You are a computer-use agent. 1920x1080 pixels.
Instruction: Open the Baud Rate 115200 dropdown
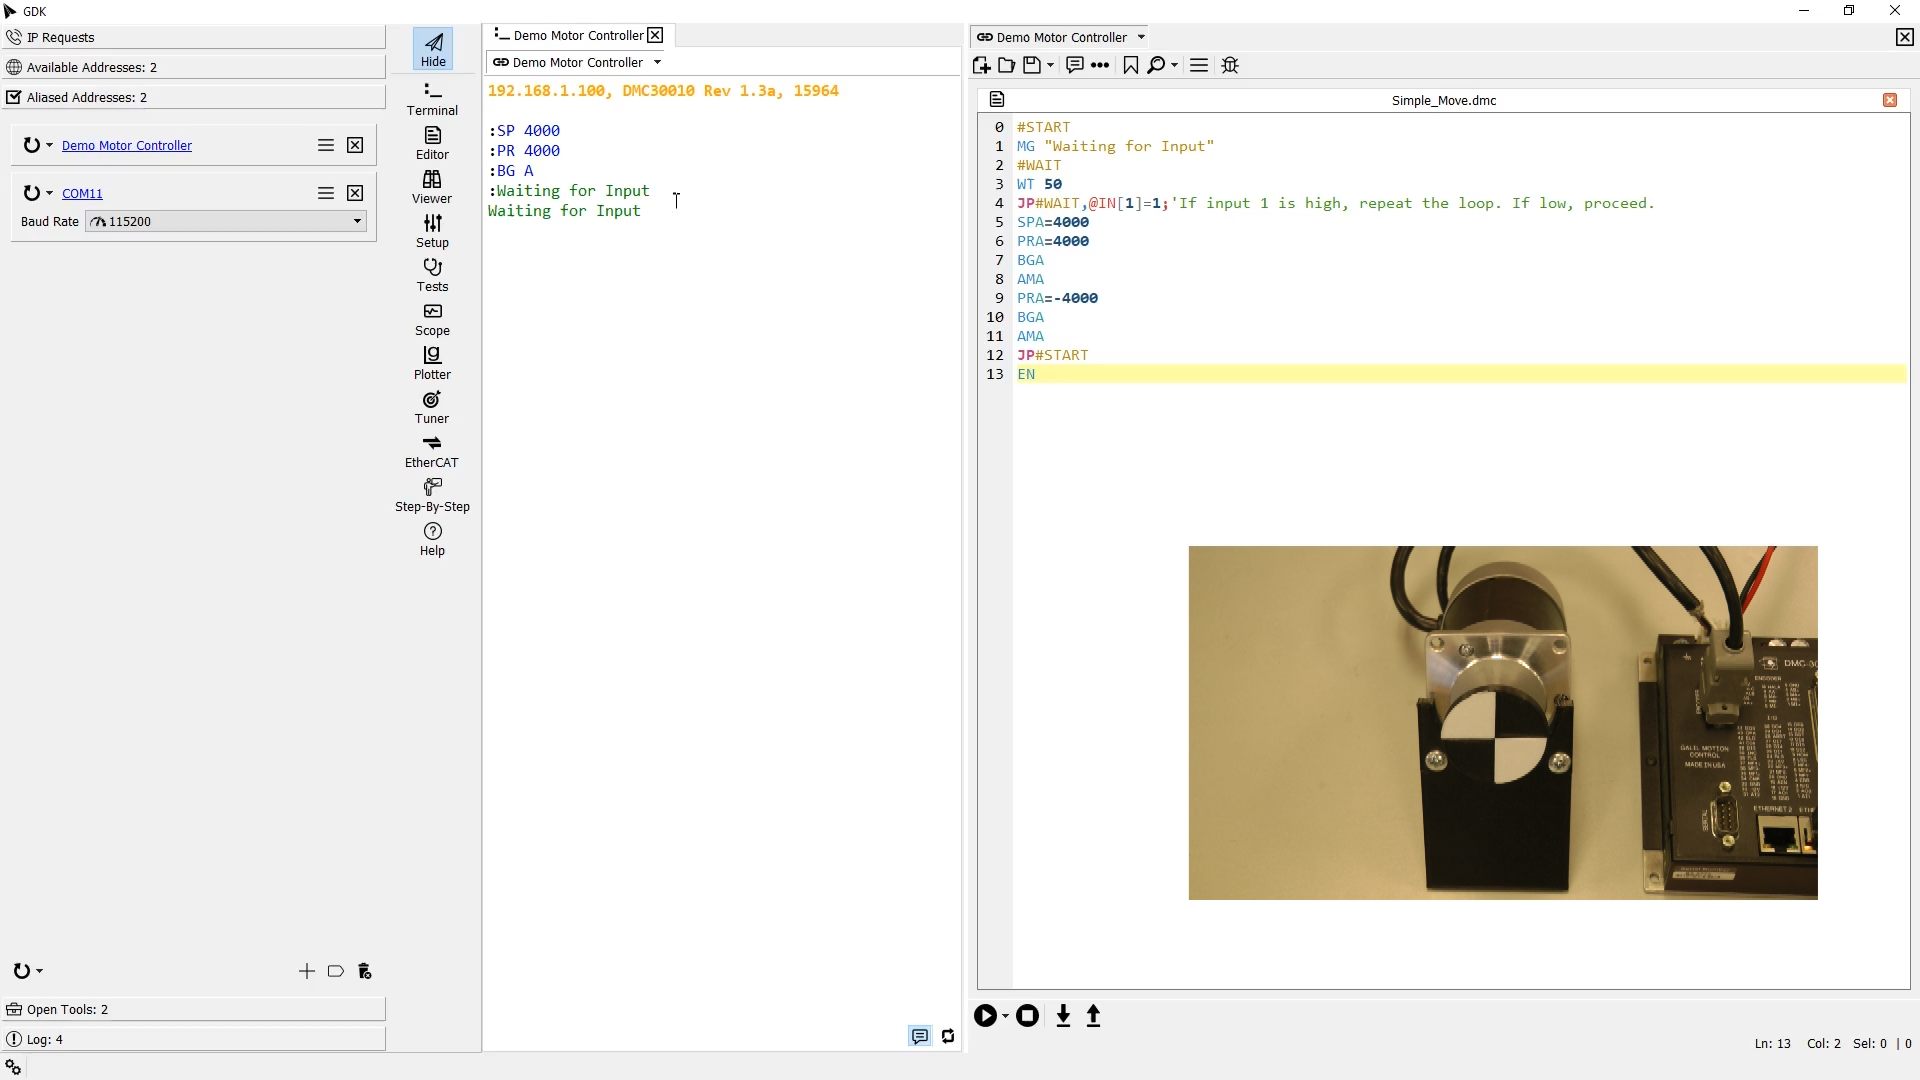pyautogui.click(x=226, y=221)
